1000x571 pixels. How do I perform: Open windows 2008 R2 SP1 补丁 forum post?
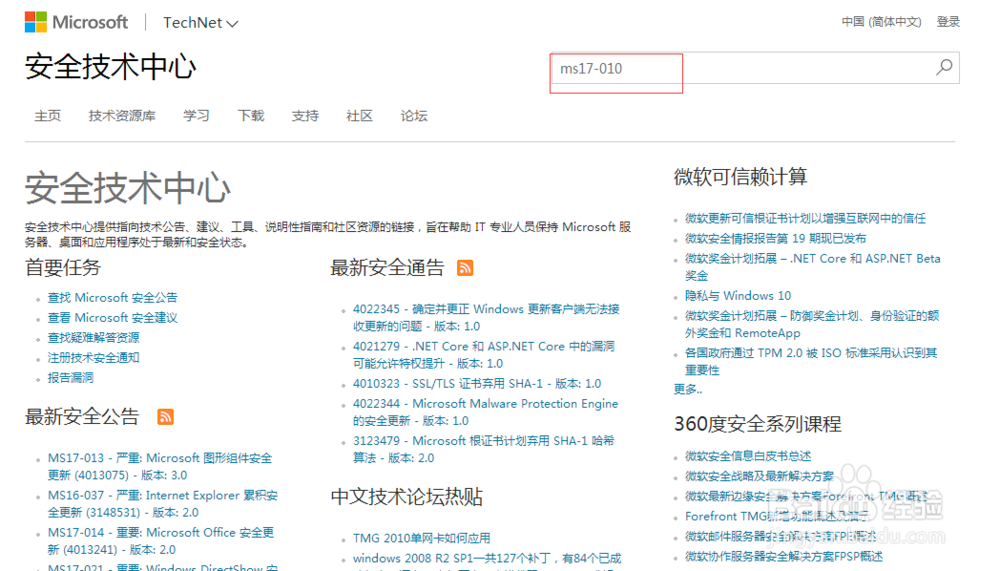(487, 558)
